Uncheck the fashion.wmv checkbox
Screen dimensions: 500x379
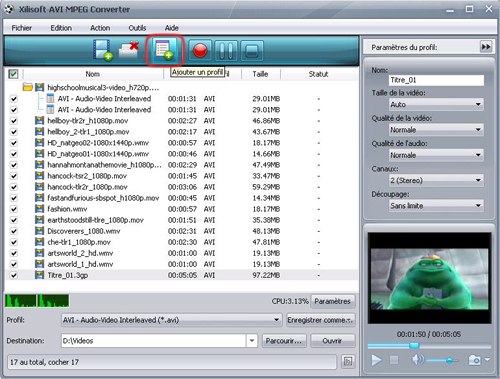tap(14, 209)
